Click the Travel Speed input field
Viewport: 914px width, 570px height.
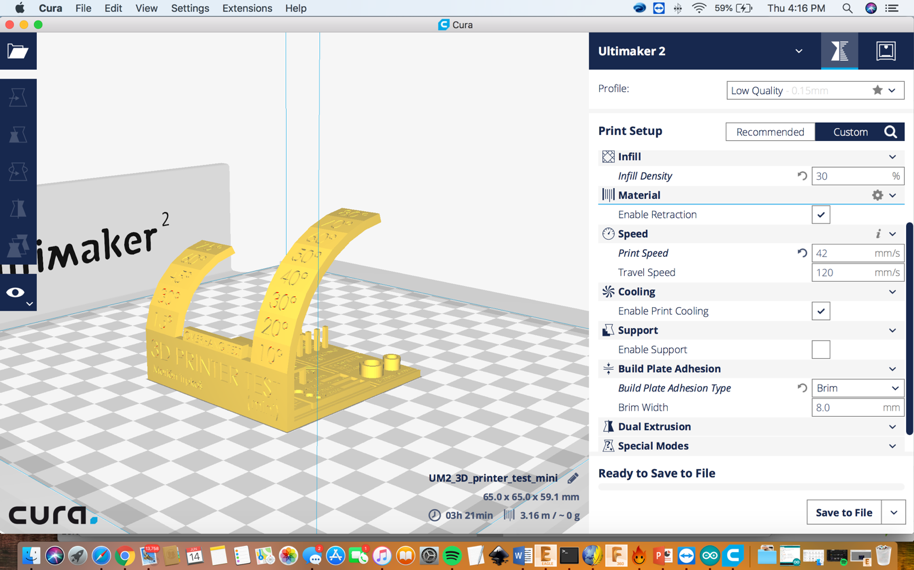click(857, 272)
